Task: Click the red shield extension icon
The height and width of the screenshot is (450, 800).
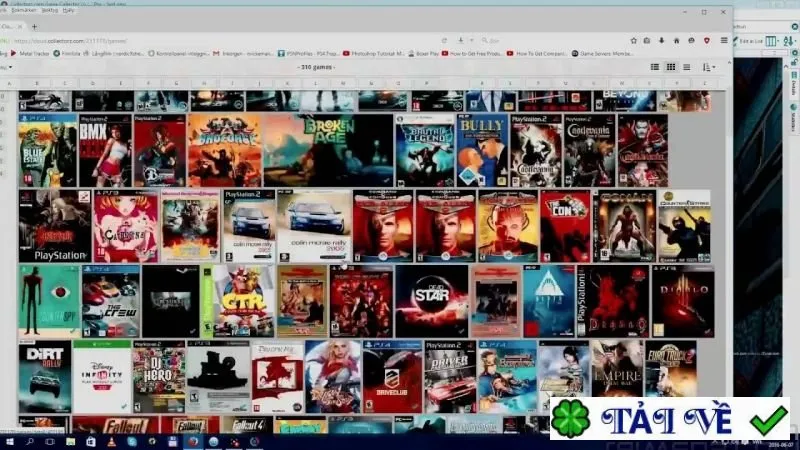Action: [x=707, y=40]
